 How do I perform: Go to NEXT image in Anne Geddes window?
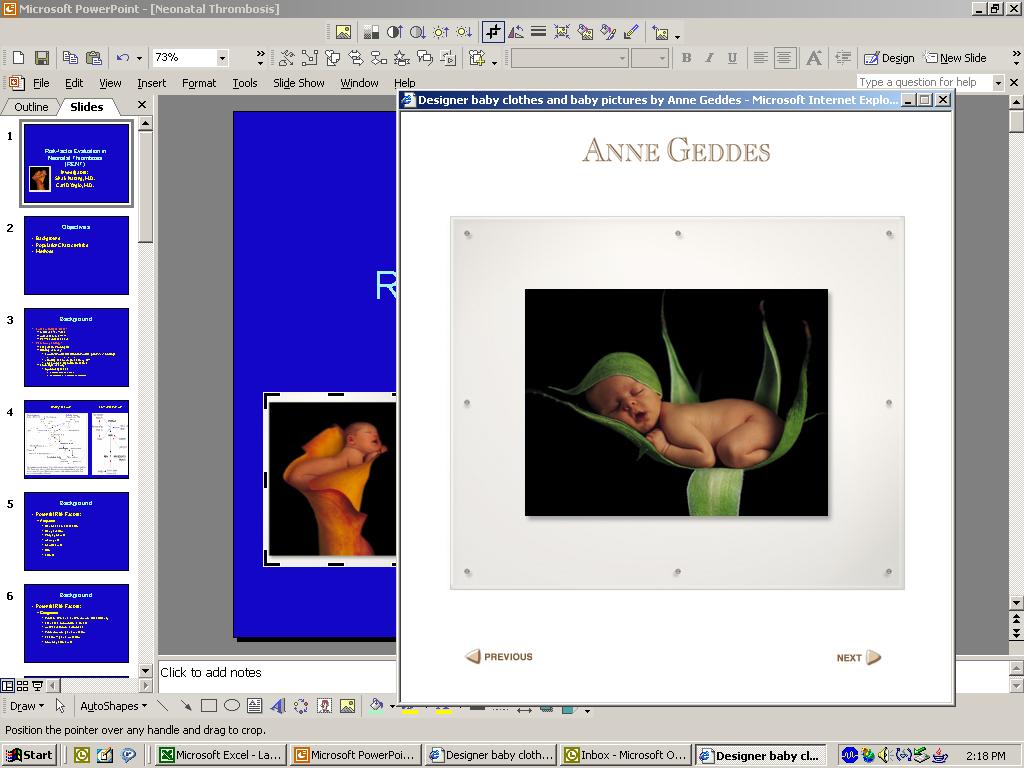click(x=859, y=658)
